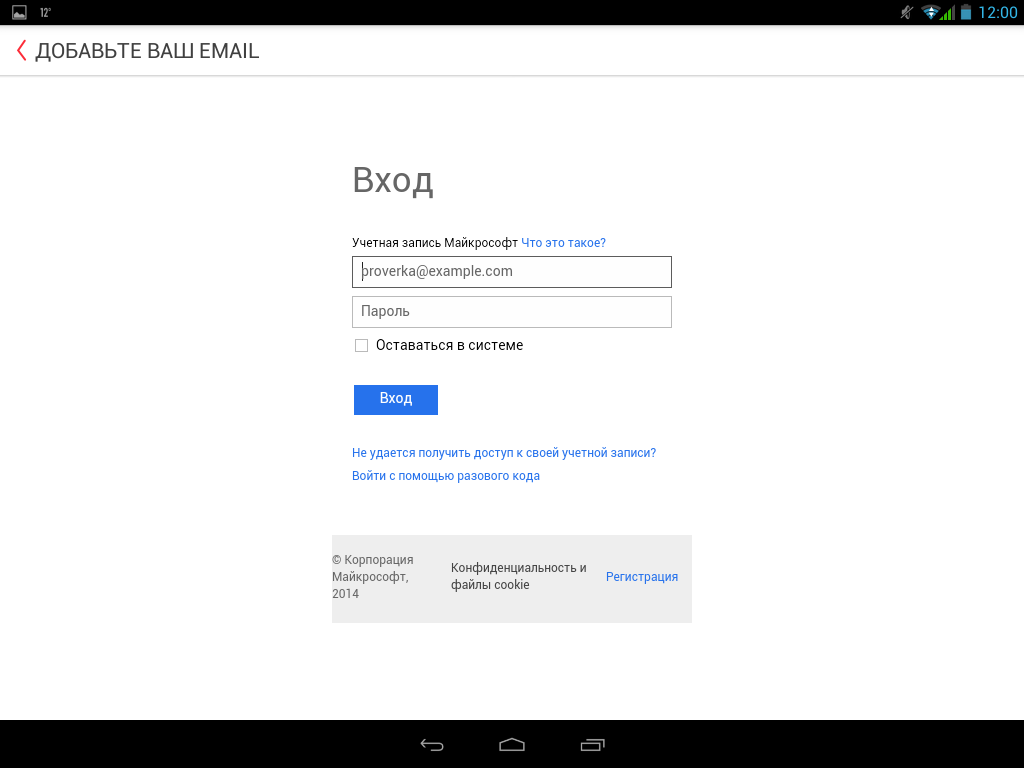This screenshot has height=768, width=1024.
Task: Tap the red back chevron in the header
Action: pos(21,51)
